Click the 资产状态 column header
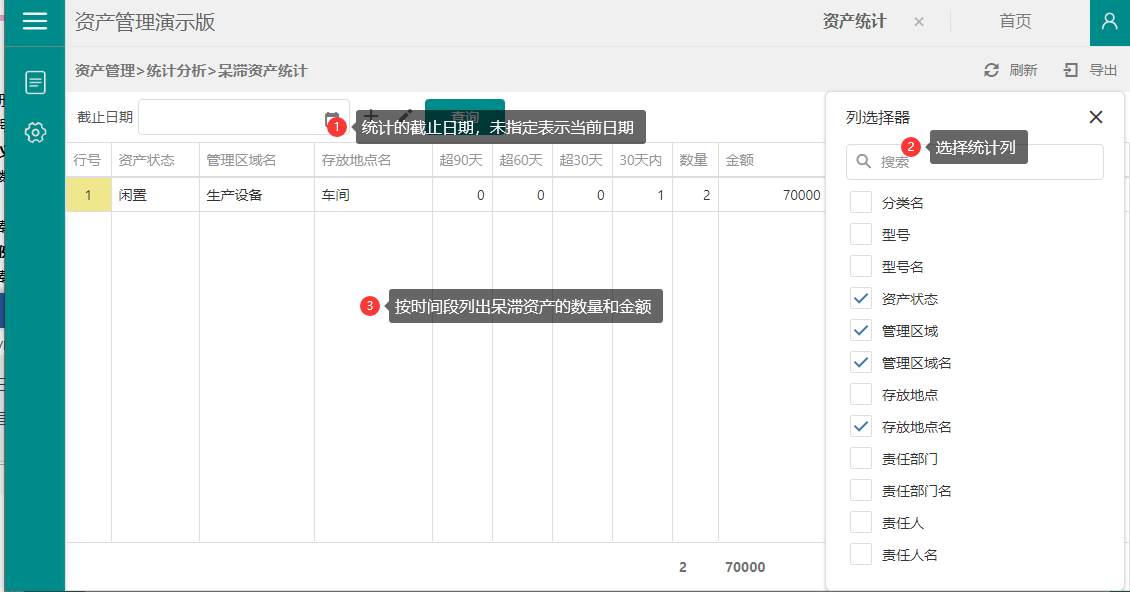 (x=155, y=160)
